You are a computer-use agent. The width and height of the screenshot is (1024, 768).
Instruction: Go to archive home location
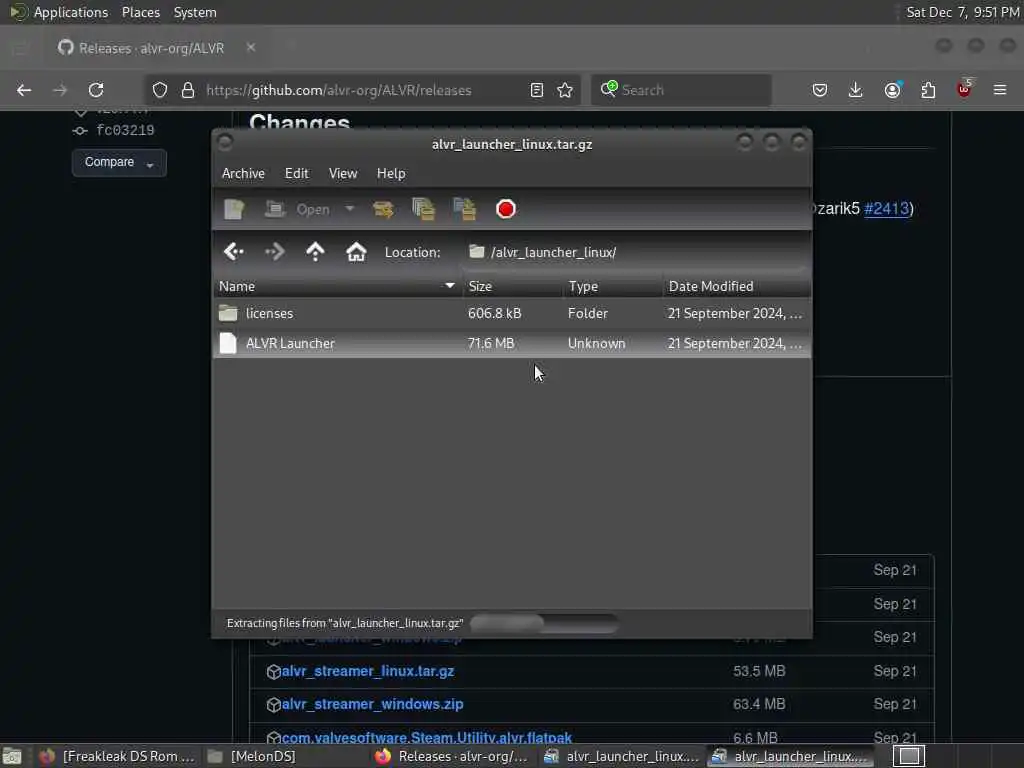(356, 251)
